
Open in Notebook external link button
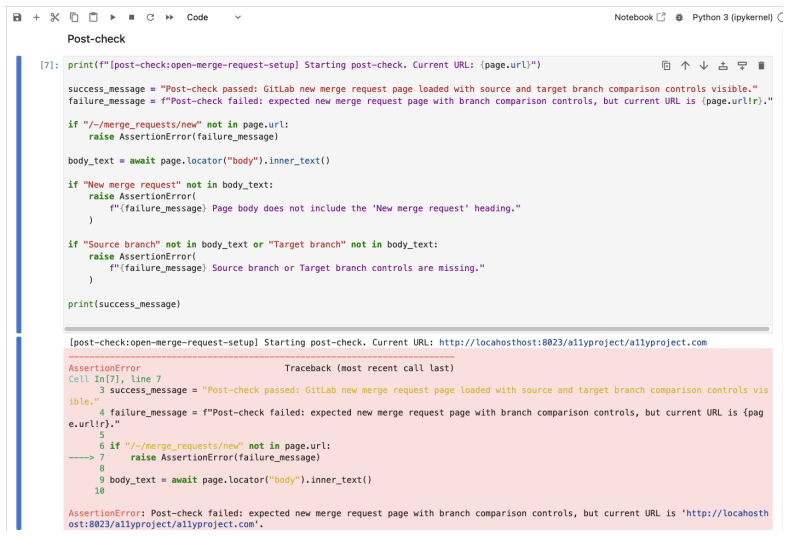(640, 17)
